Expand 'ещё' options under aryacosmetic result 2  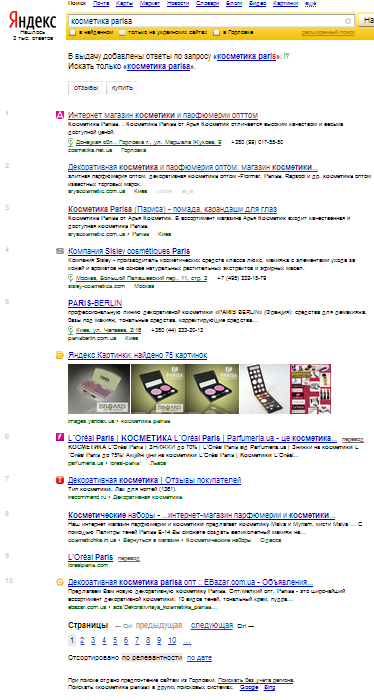[188, 191]
